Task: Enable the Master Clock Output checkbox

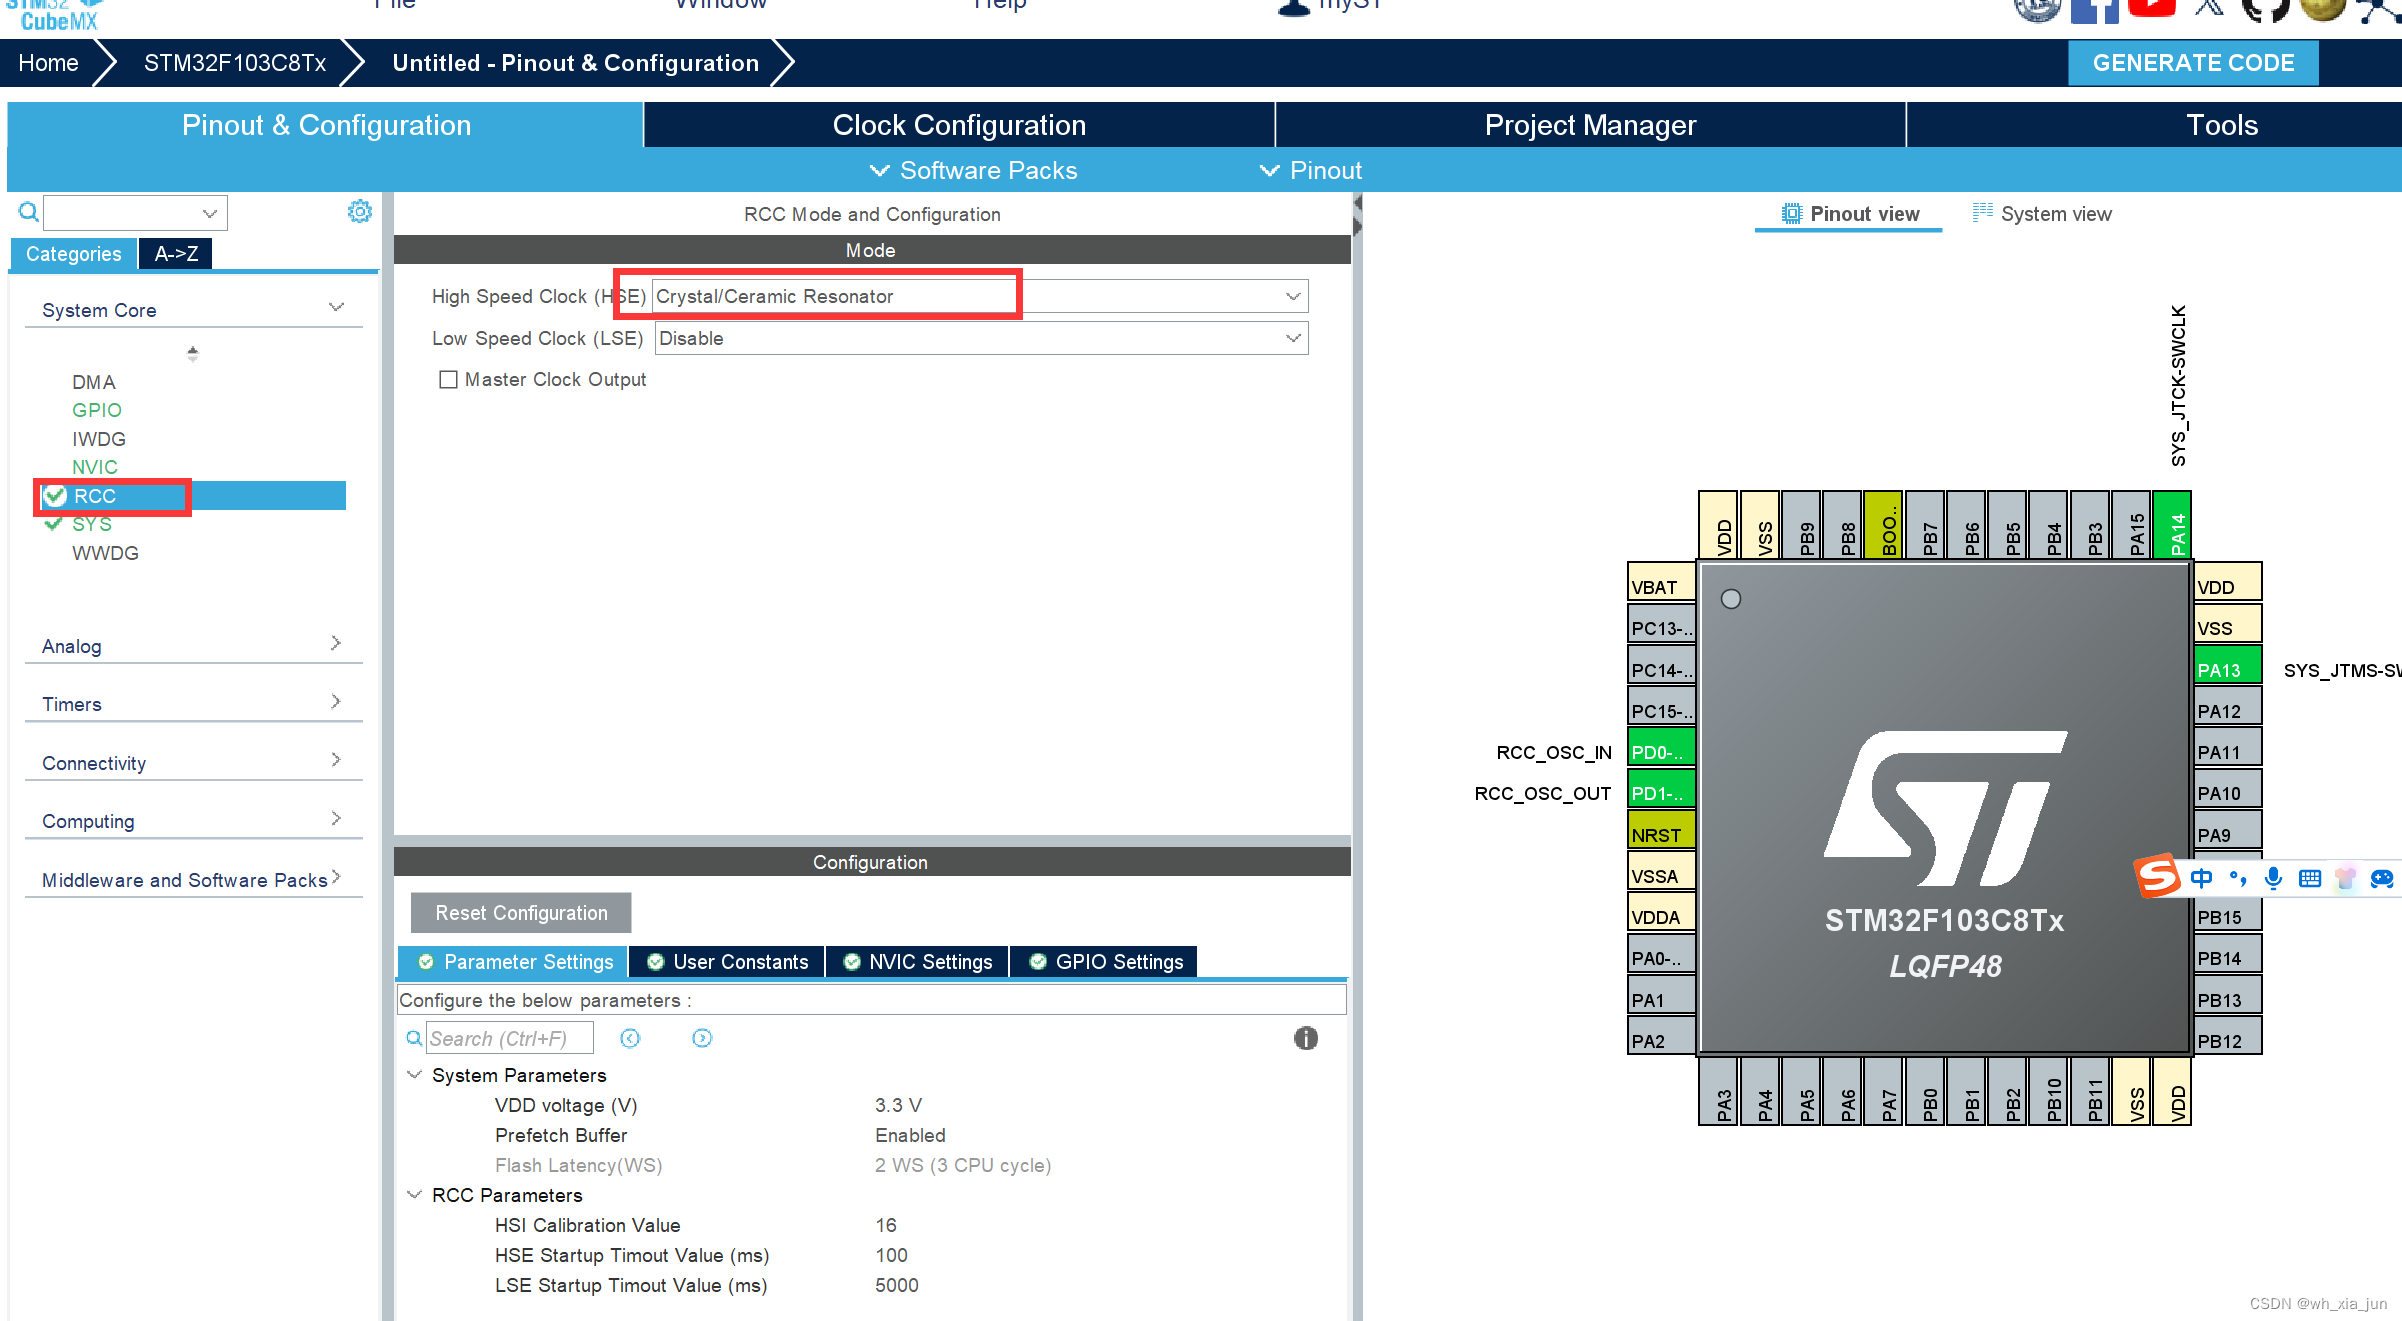Action: coord(449,380)
